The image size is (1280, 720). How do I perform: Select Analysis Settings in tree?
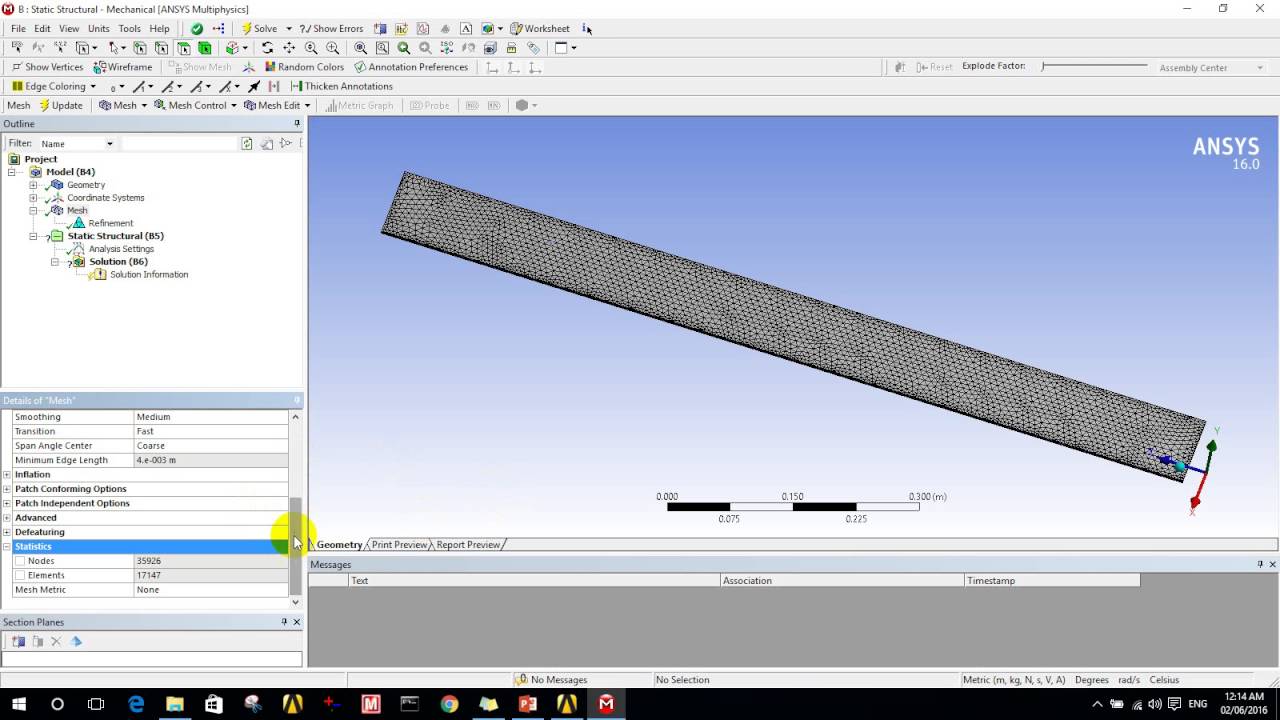[121, 249]
